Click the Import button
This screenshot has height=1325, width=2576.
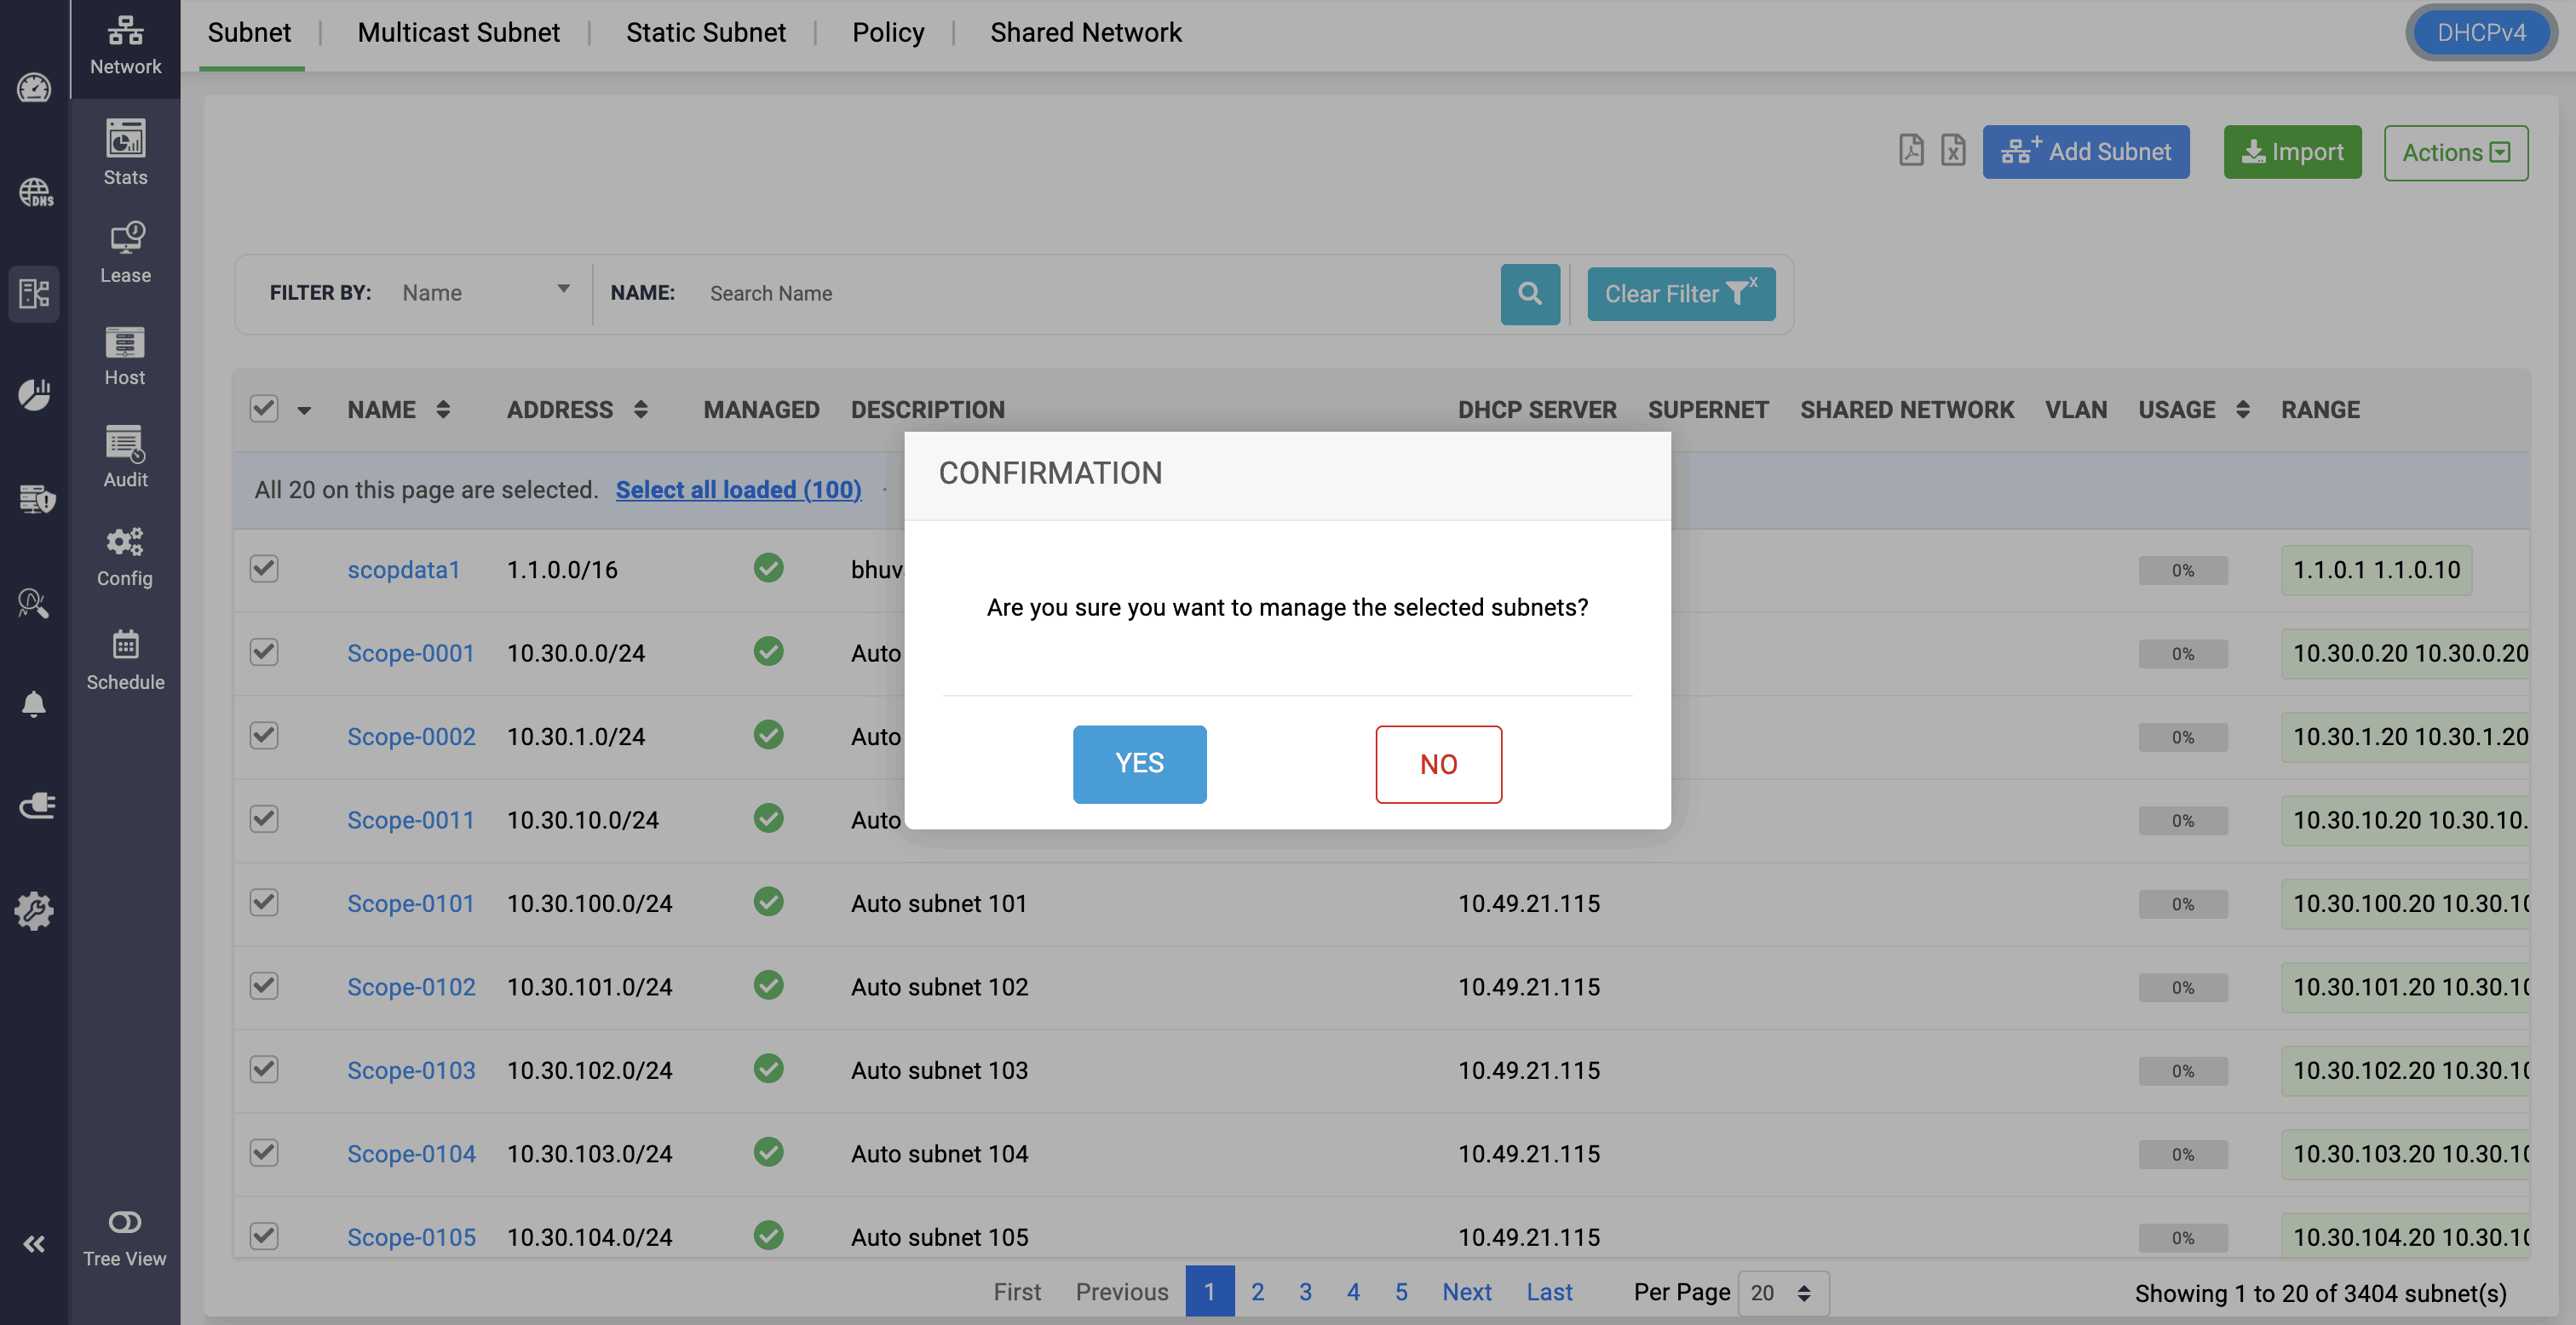(2292, 152)
